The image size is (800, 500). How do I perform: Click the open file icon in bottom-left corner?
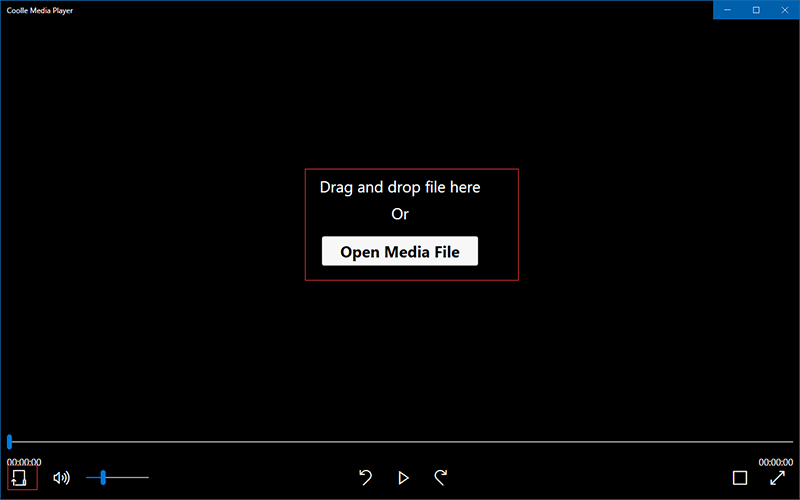[x=19, y=478]
